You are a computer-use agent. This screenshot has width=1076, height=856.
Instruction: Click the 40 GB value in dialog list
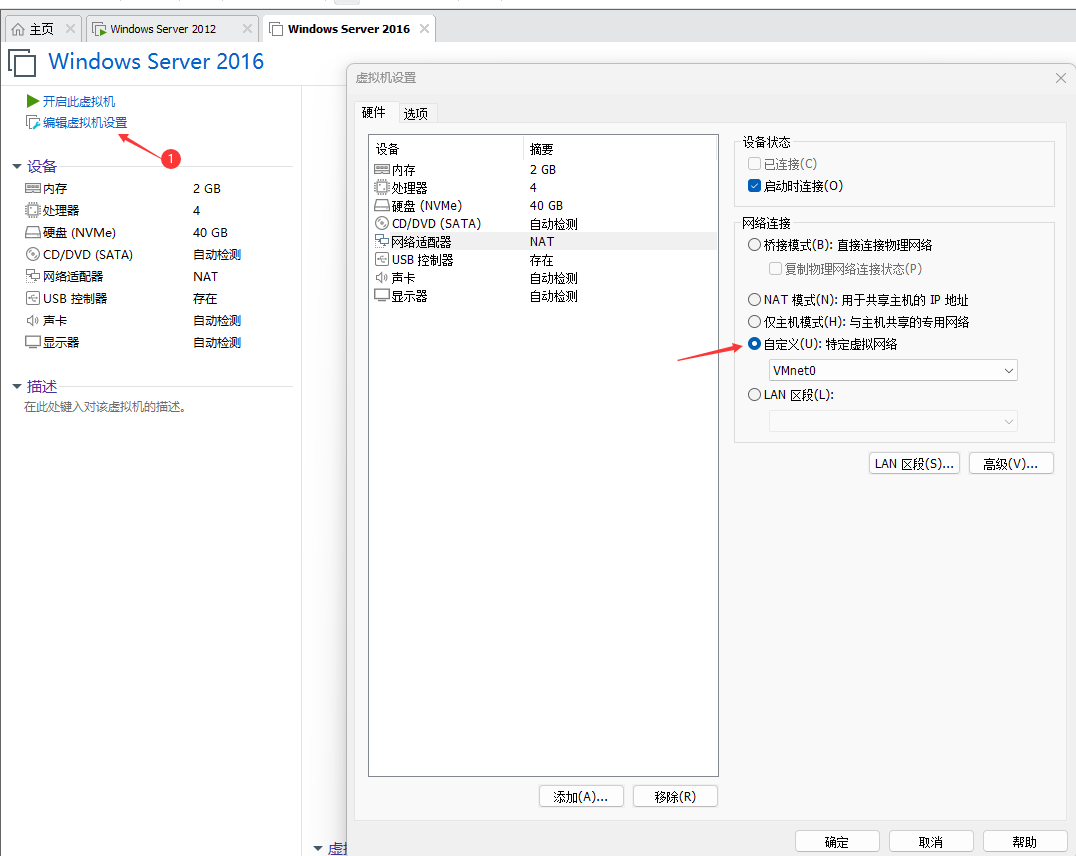[546, 205]
